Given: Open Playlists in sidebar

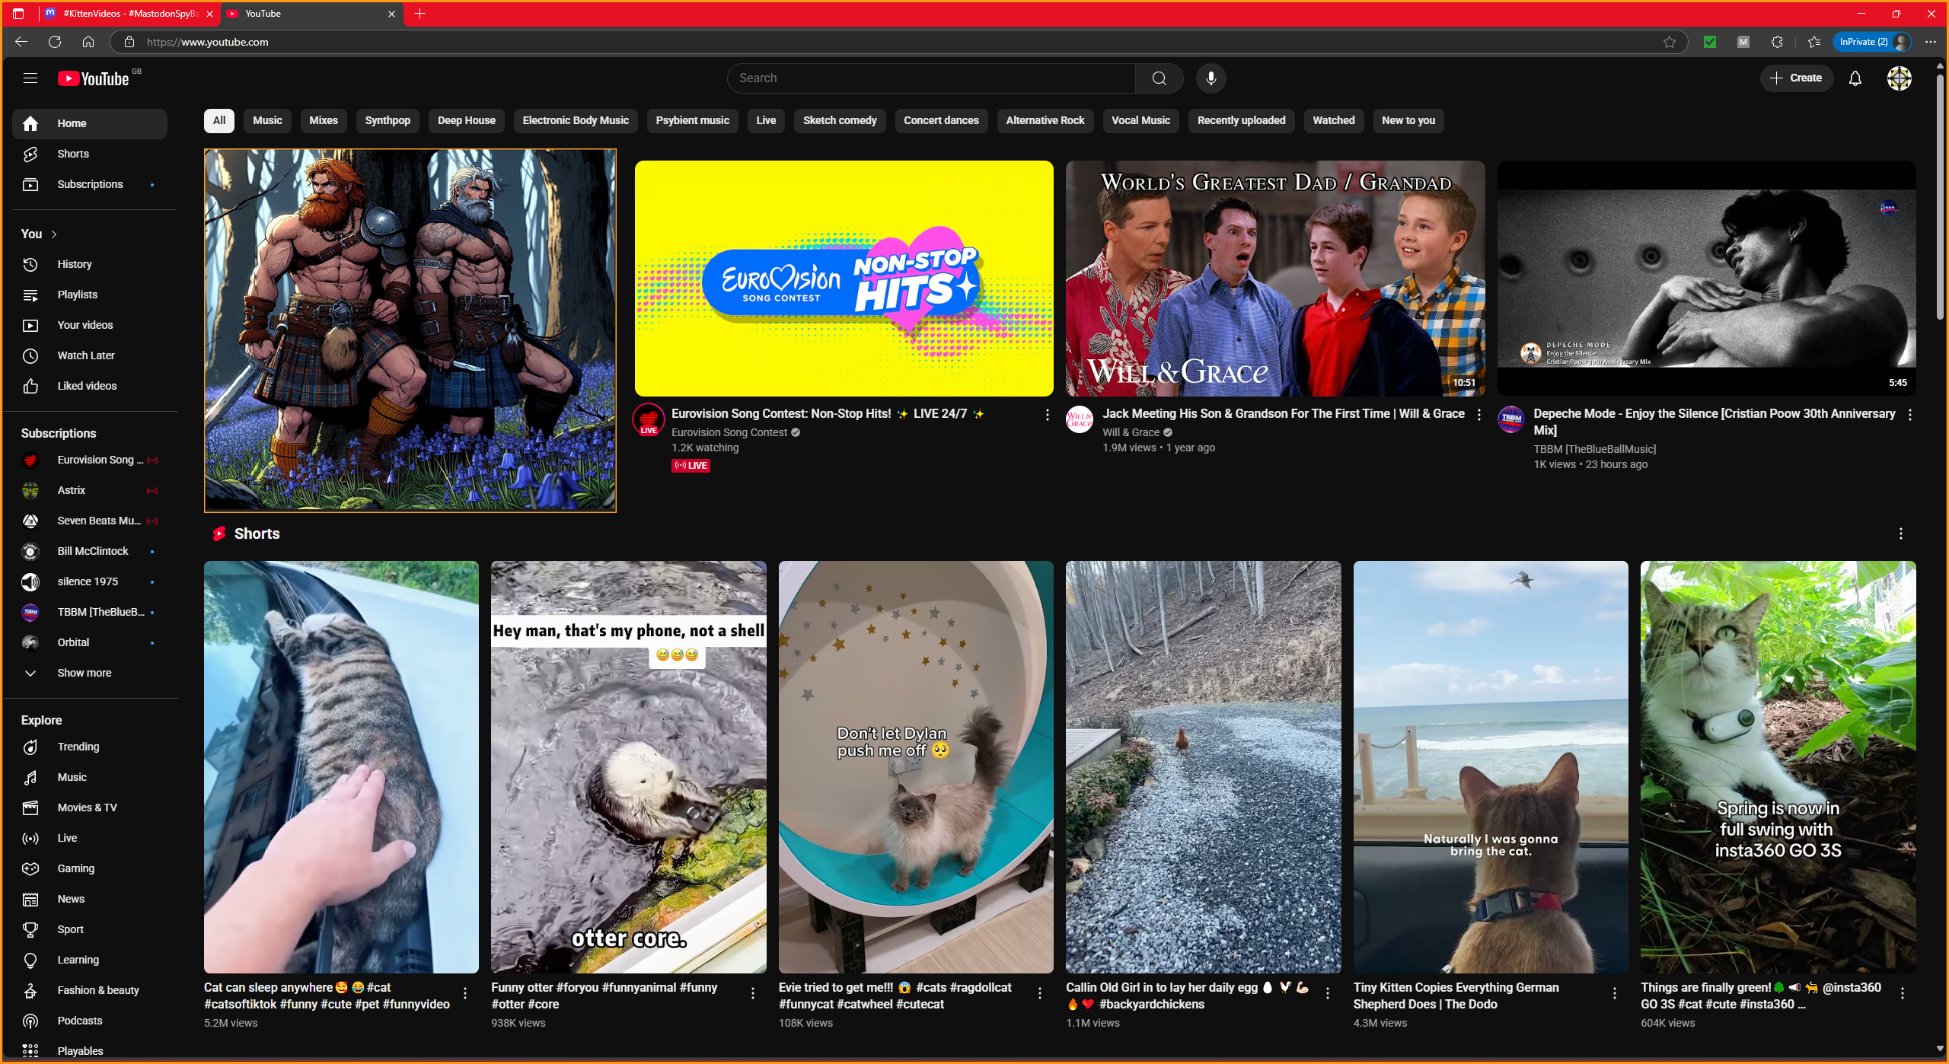Looking at the screenshot, I should pos(89,295).
